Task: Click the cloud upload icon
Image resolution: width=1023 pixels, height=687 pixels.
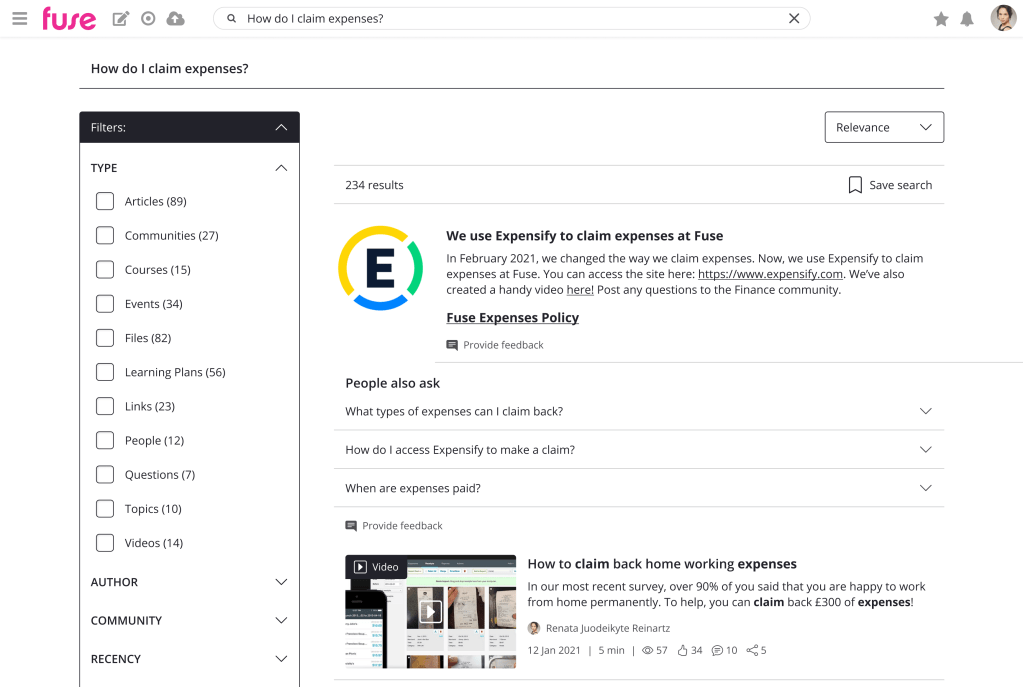Action: (175, 19)
